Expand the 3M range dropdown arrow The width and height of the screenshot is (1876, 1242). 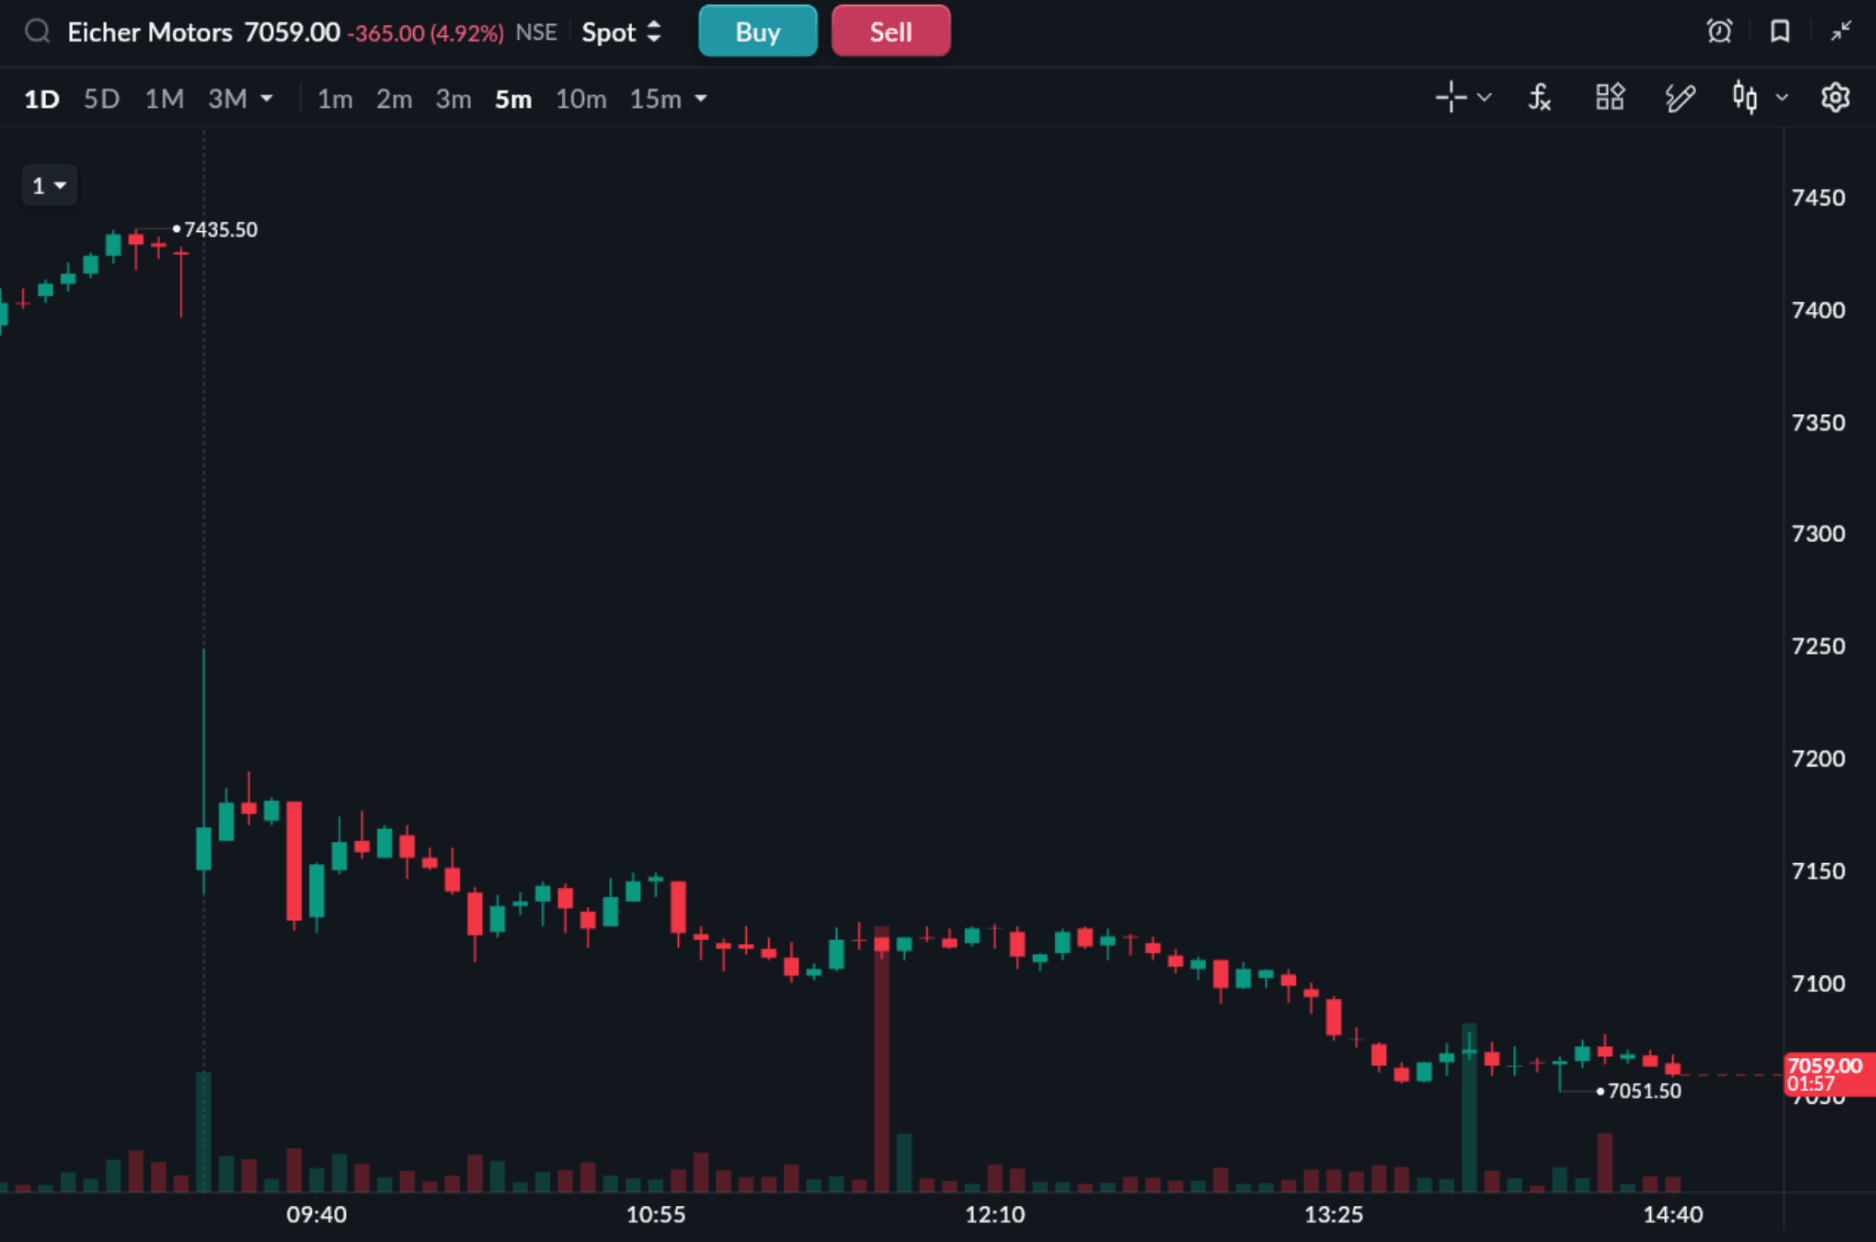point(267,99)
